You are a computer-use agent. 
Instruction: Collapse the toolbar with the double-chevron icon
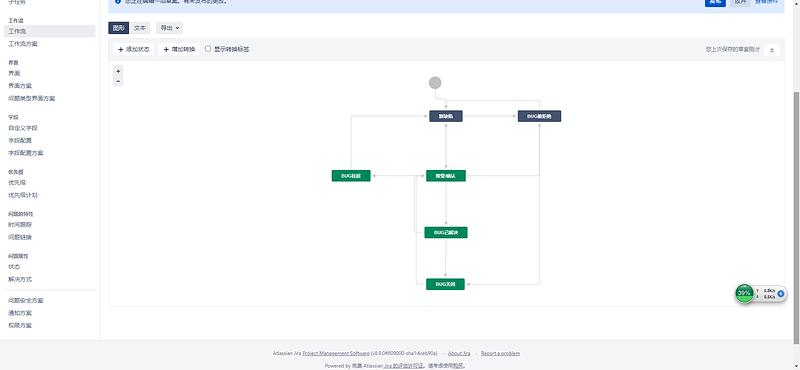coord(772,50)
